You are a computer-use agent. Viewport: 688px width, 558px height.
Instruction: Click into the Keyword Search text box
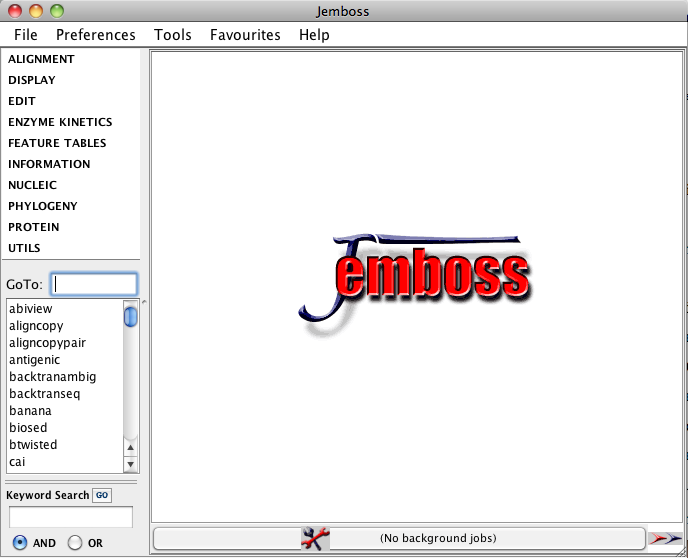(71, 517)
